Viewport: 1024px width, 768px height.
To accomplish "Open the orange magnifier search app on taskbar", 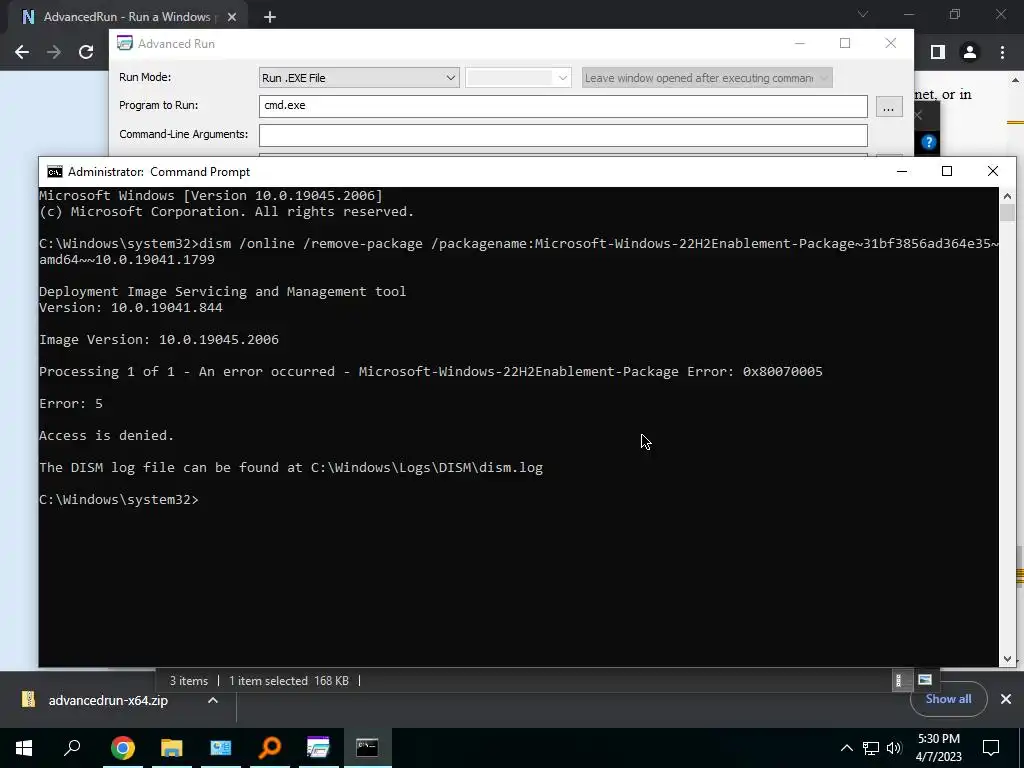I will (269, 747).
